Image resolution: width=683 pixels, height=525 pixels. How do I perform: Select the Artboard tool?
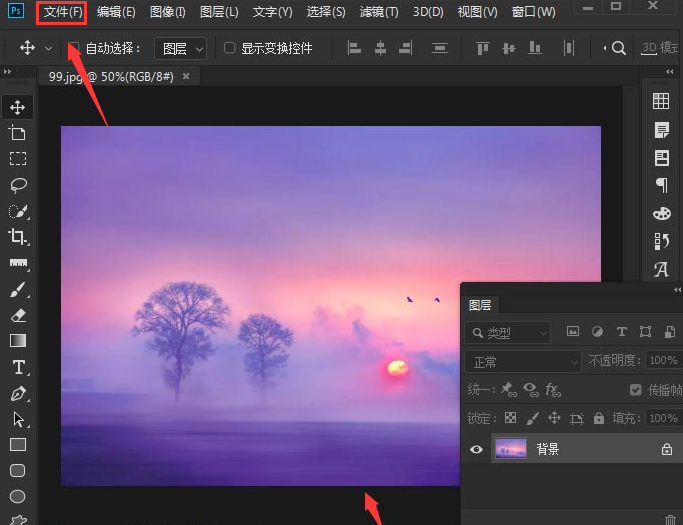(x=17, y=132)
